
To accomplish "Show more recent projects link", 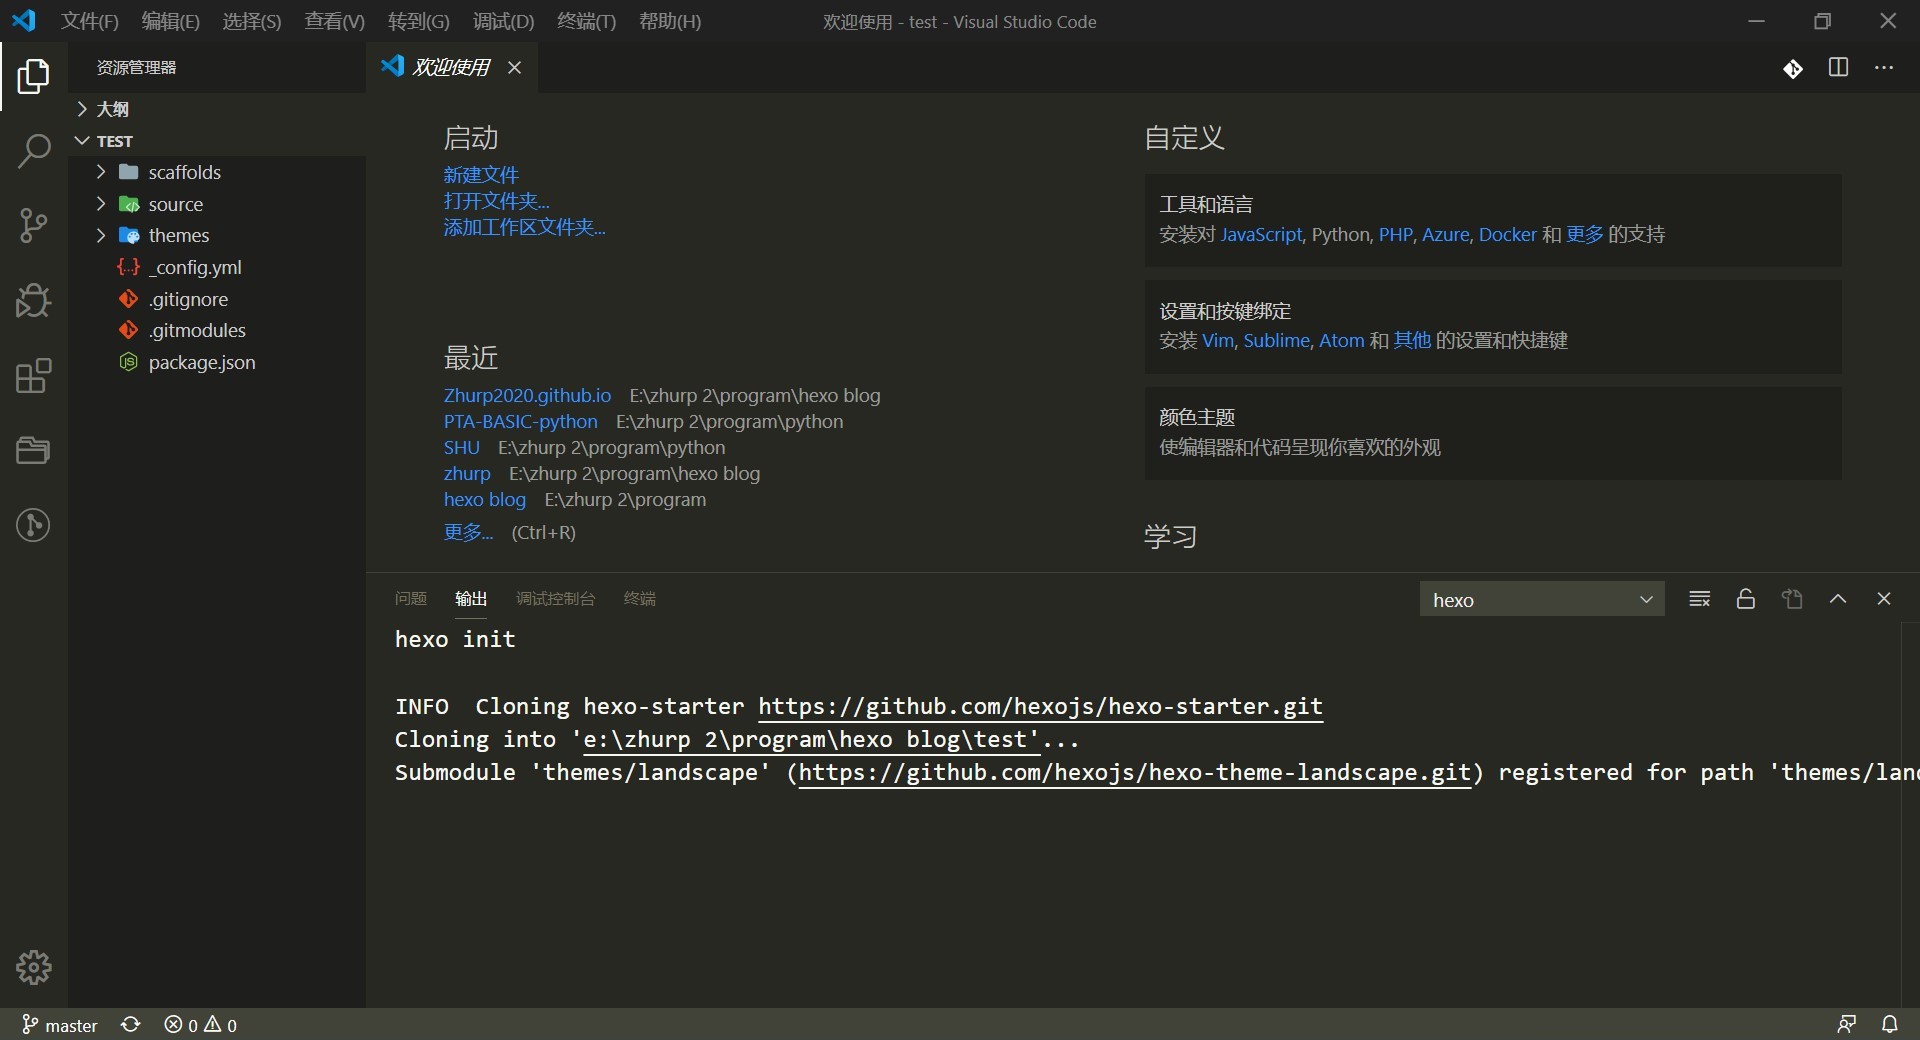I will point(469,532).
